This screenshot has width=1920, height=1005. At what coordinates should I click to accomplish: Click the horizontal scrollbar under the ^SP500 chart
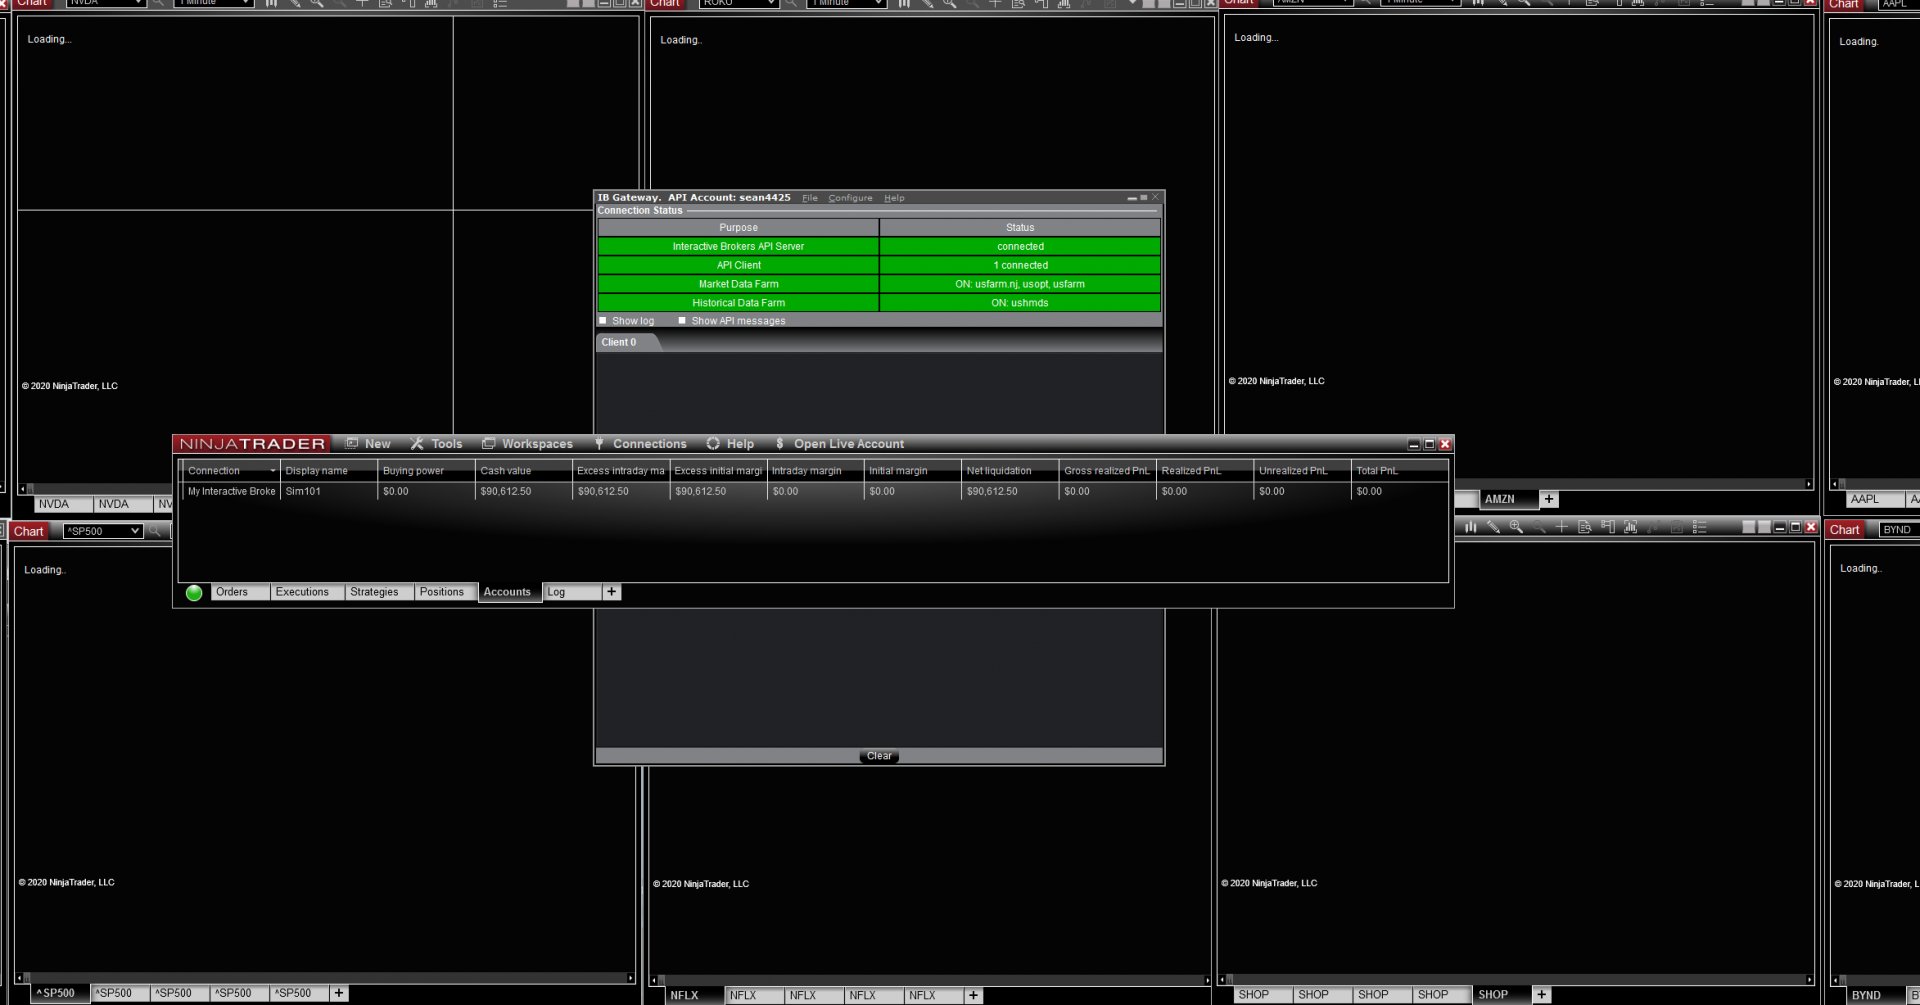click(324, 978)
